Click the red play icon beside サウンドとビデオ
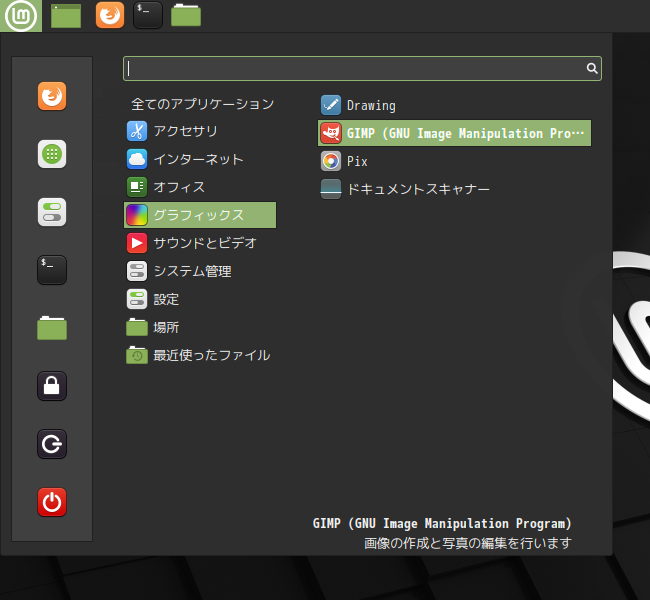 click(137, 243)
